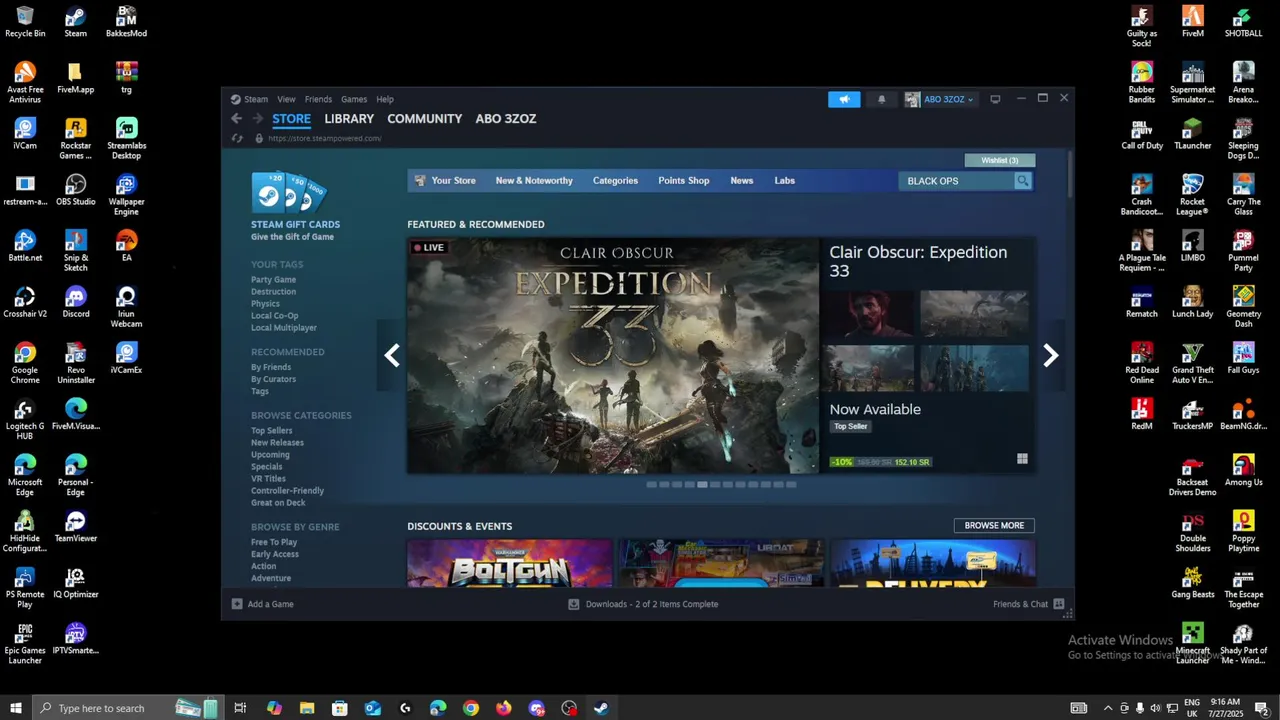Open the store News link
The height and width of the screenshot is (720, 1280).
click(x=742, y=181)
